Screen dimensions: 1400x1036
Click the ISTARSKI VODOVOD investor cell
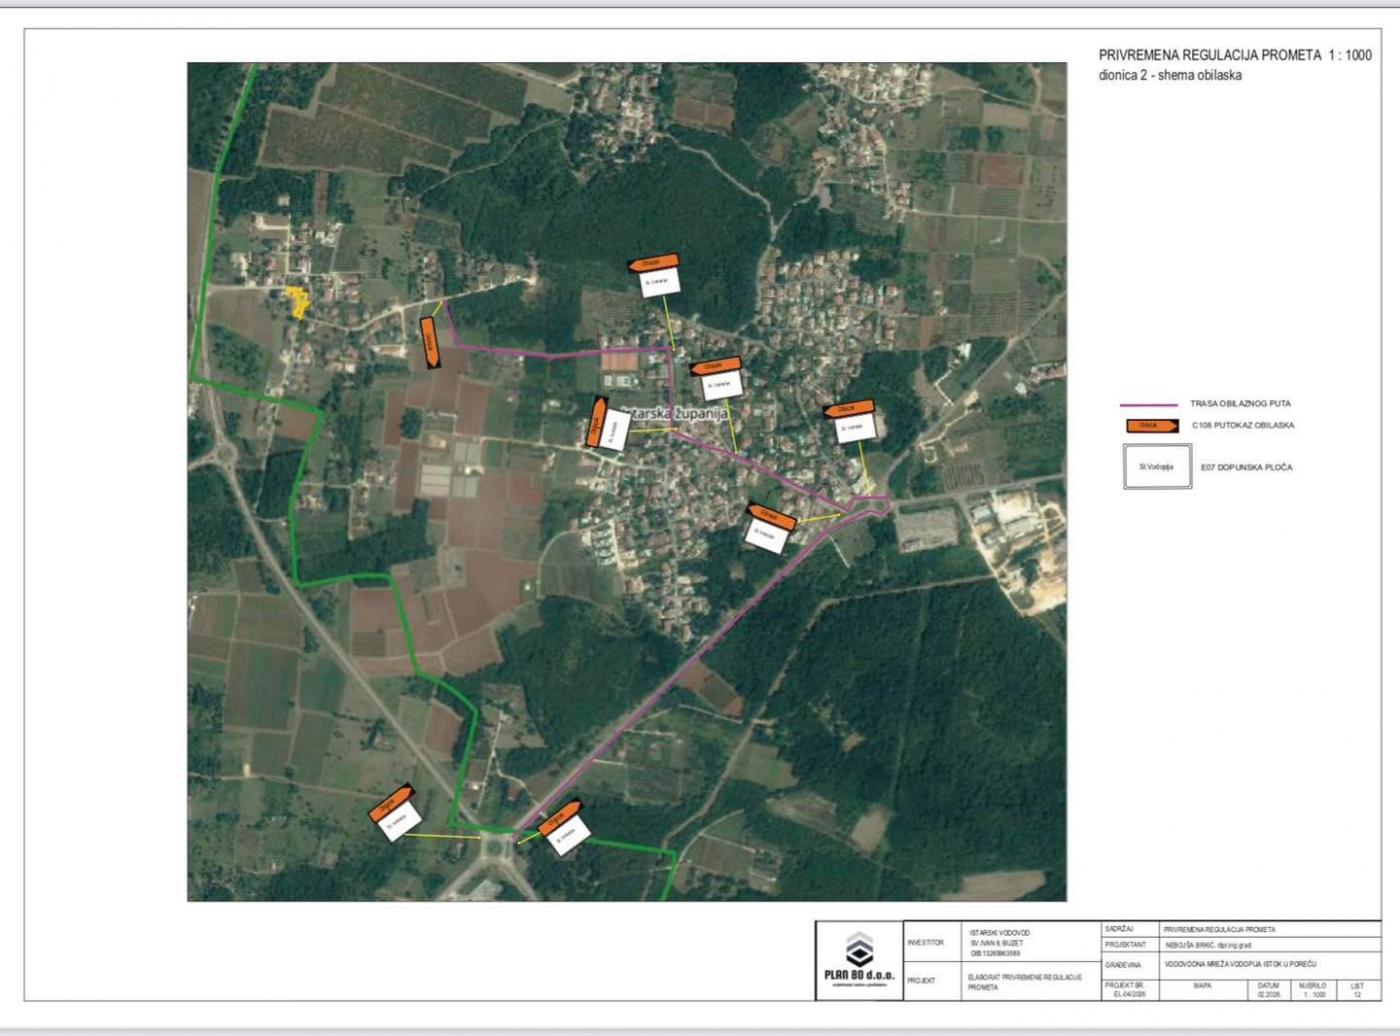point(1000,943)
